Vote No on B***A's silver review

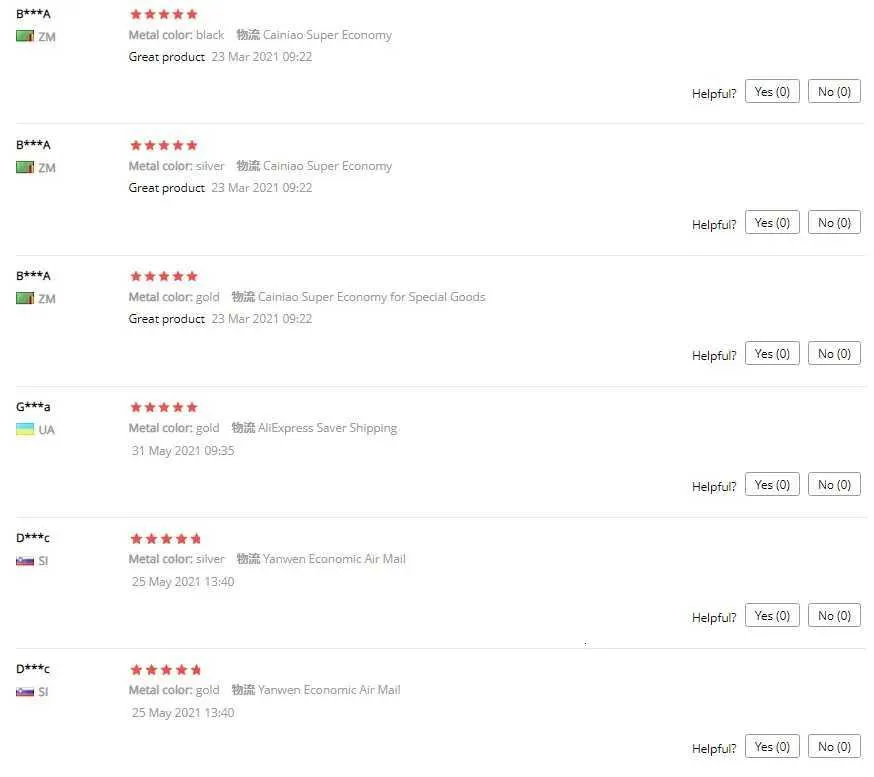[834, 223]
